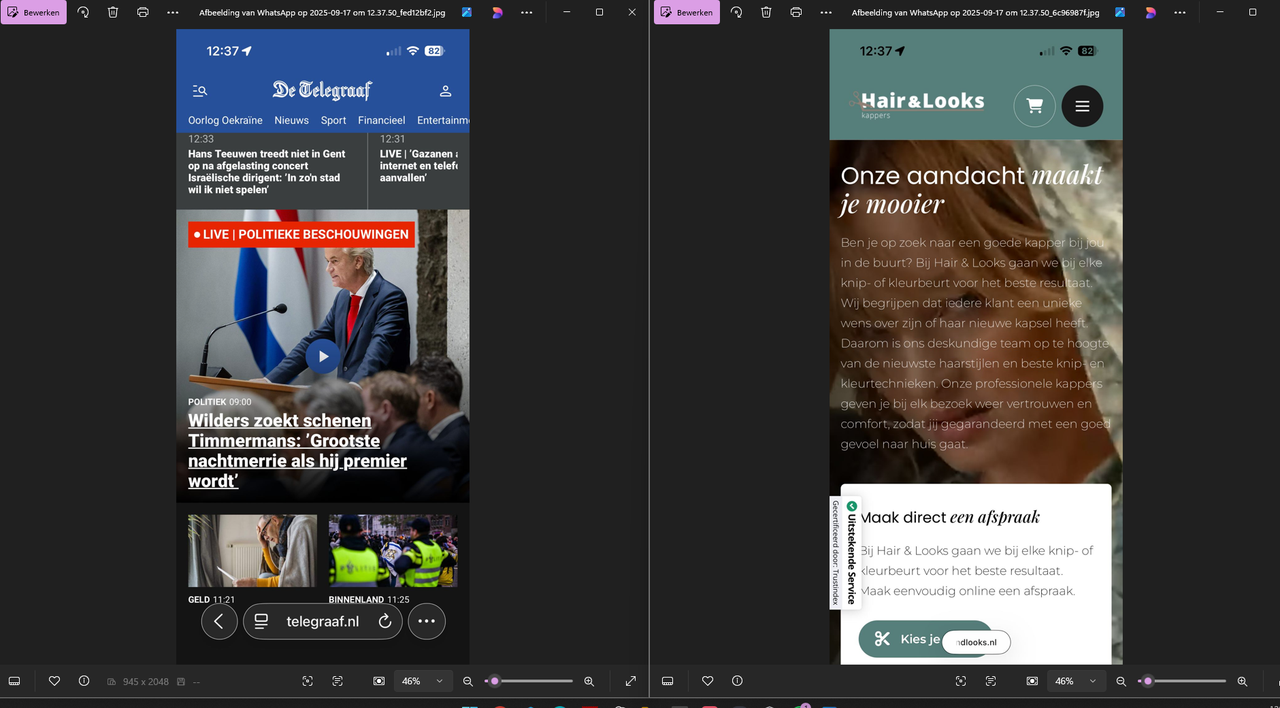
Task: Delete the telegraaf image in left window
Action: (x=113, y=12)
